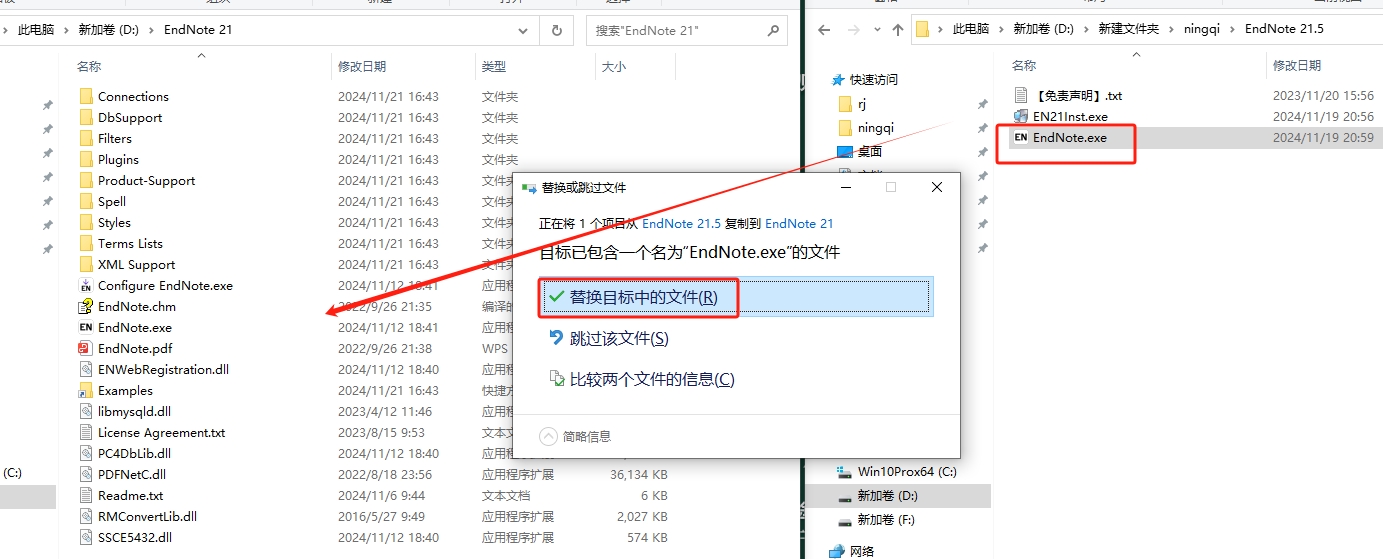Select the Terms Lists folder icon
This screenshot has height=559, width=1383.
tap(86, 244)
